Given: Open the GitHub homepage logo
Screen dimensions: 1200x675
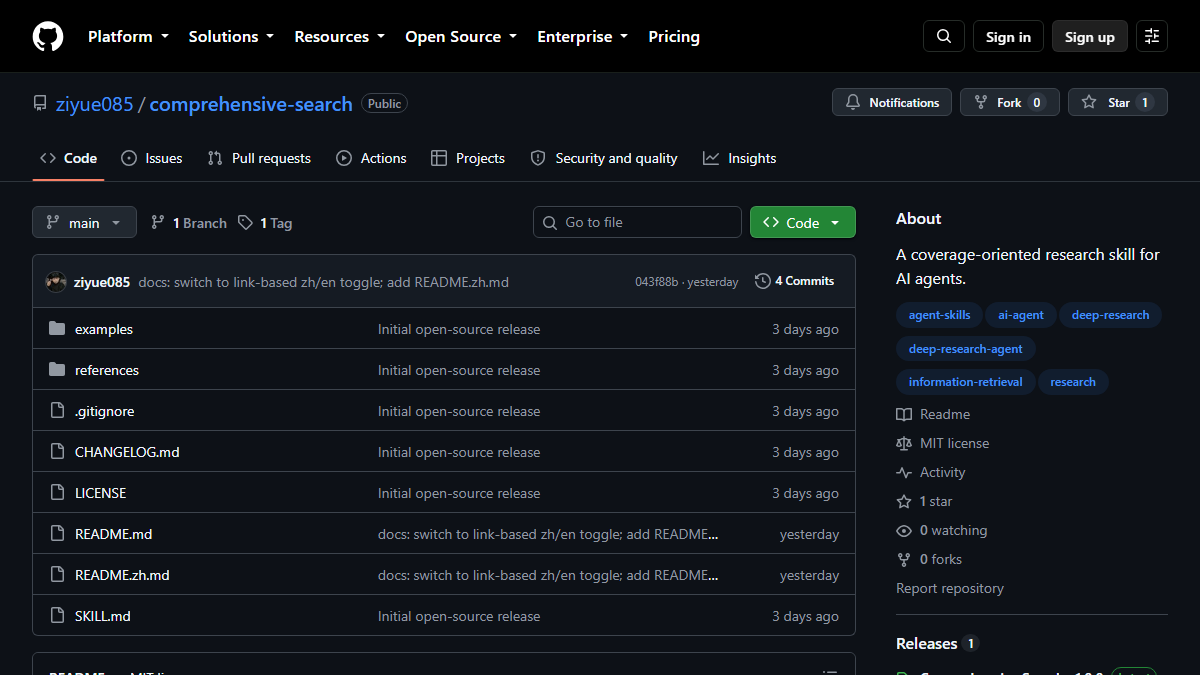Looking at the screenshot, I should pos(48,37).
